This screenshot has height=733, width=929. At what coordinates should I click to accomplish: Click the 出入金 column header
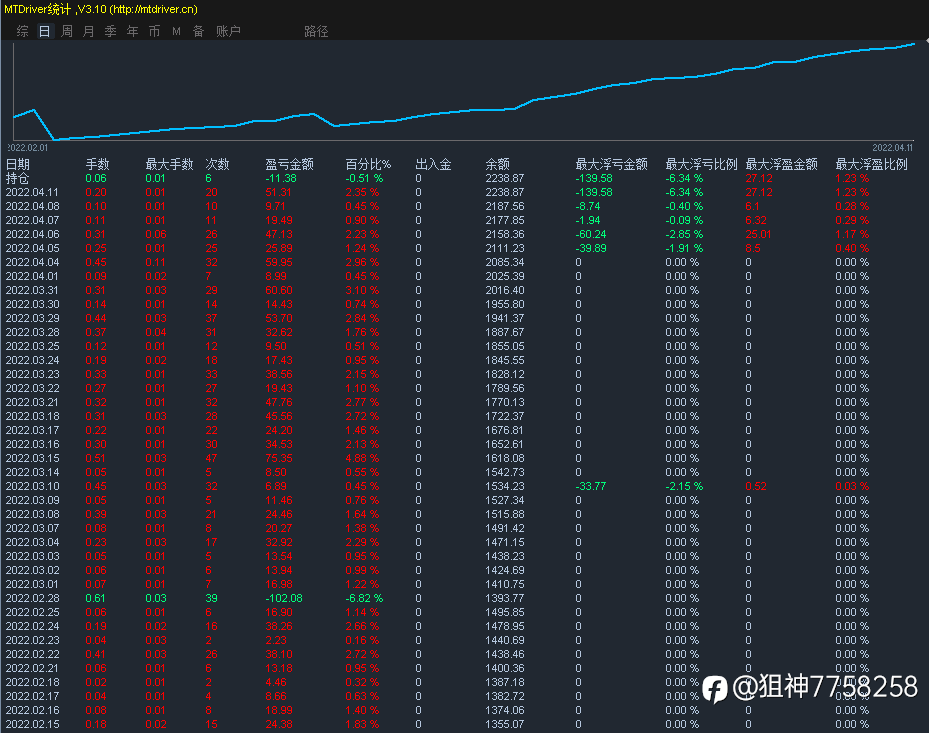[433, 164]
